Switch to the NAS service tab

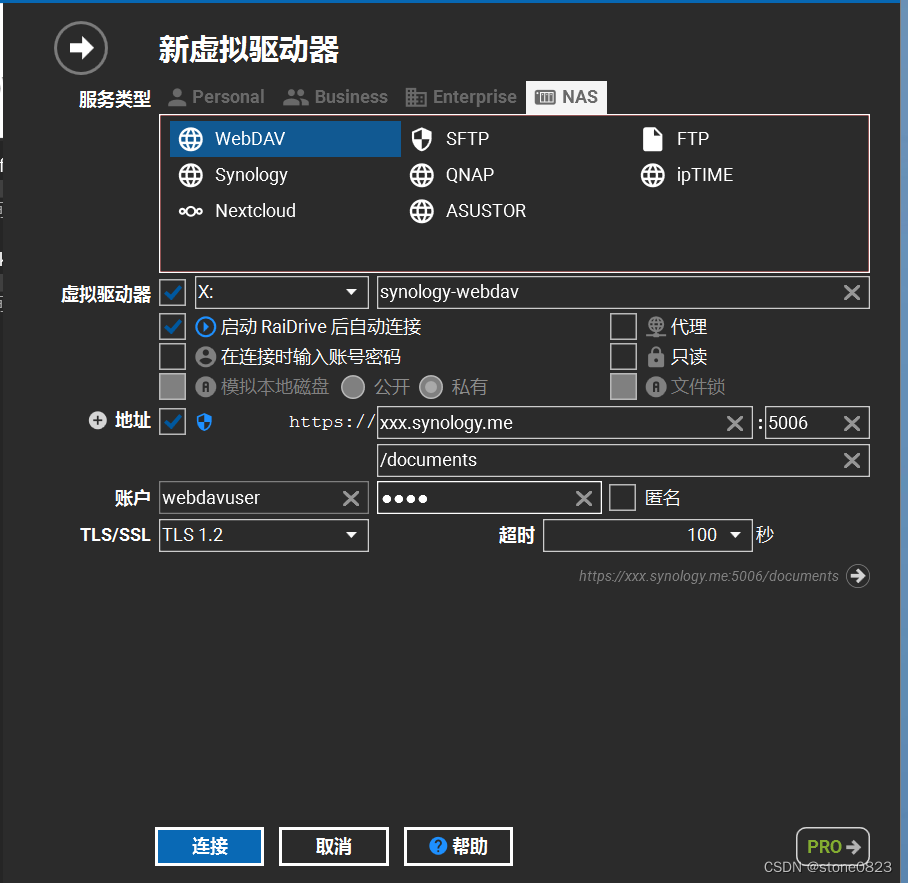pyautogui.click(x=566, y=97)
